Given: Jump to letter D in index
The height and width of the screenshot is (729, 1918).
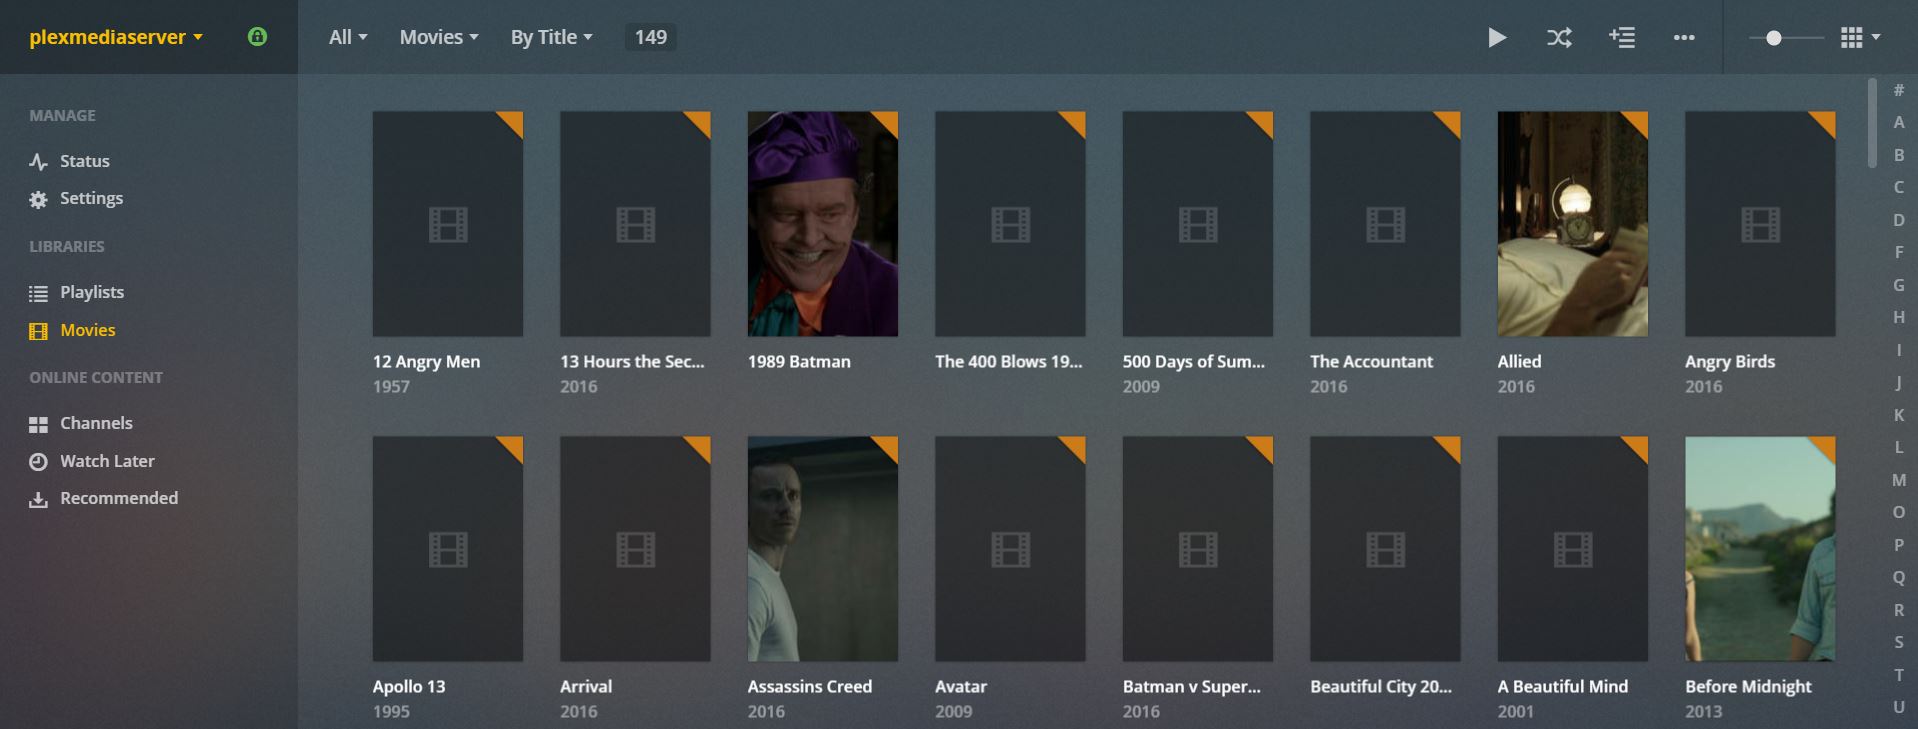Looking at the screenshot, I should coord(1898,220).
